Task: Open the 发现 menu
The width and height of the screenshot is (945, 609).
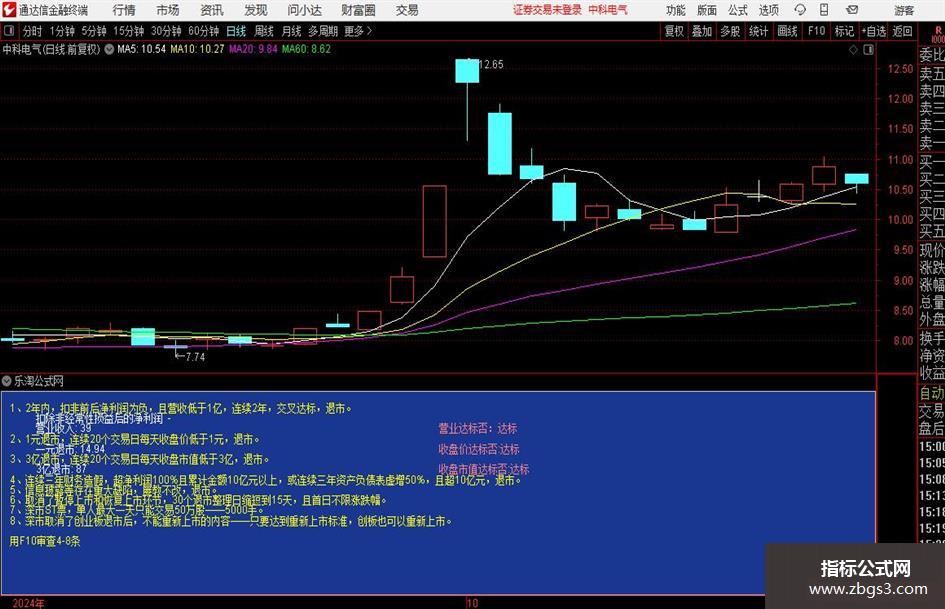Action: (x=256, y=10)
